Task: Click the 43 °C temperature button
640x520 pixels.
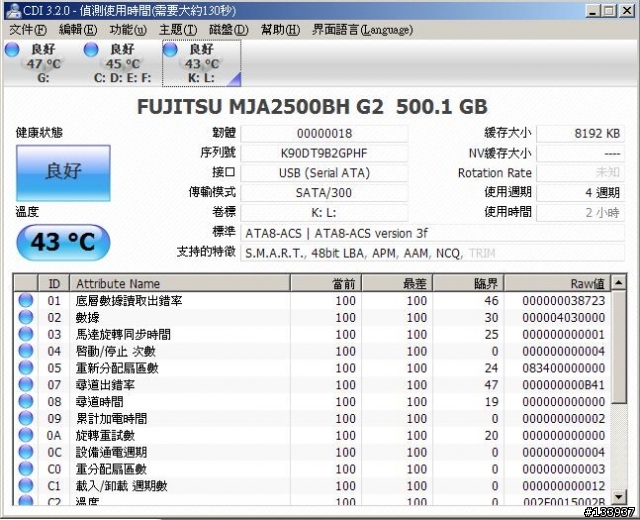Action: pos(63,242)
